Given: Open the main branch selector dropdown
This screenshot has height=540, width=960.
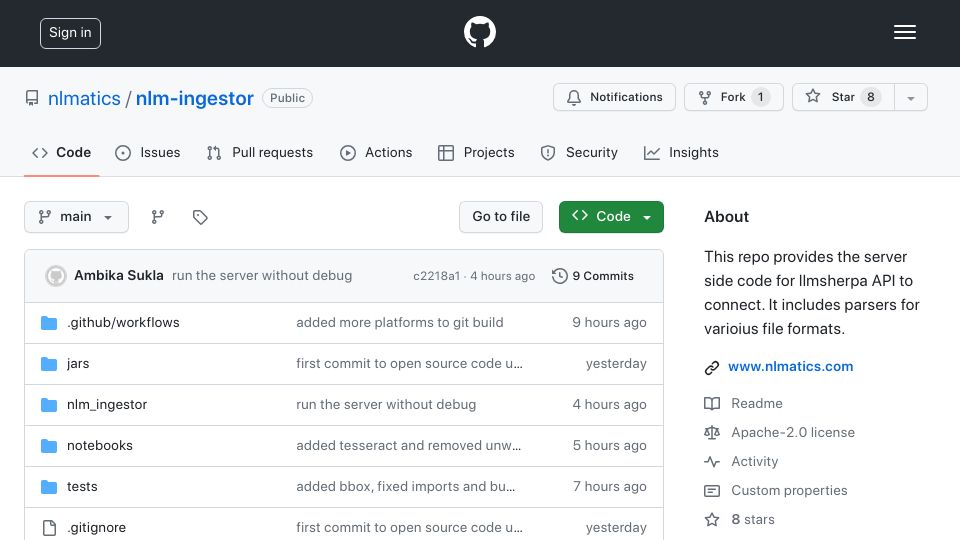Looking at the screenshot, I should point(77,217).
